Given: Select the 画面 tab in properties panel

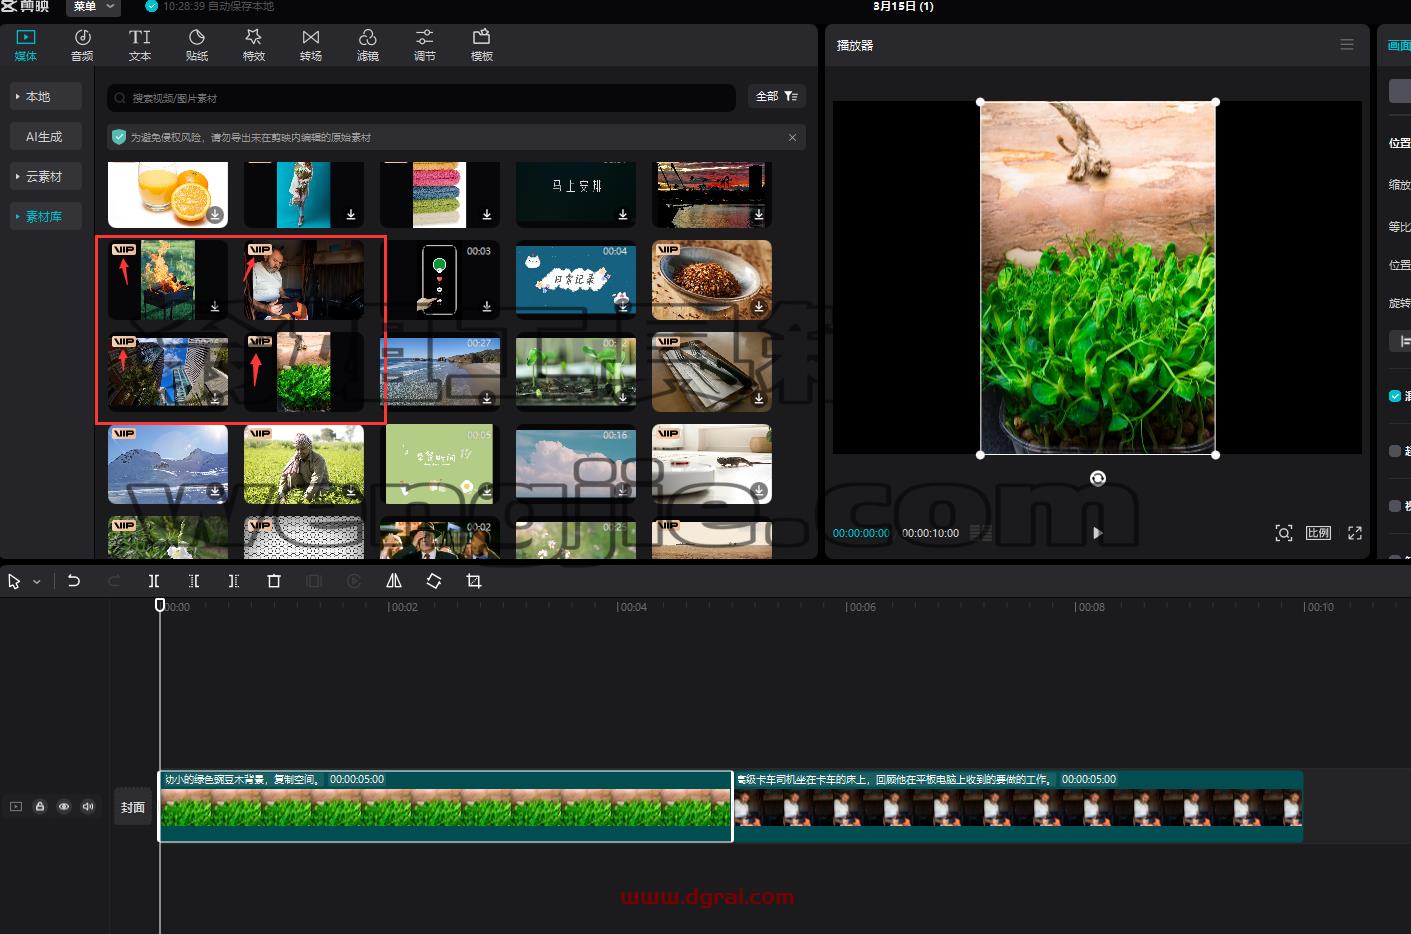Looking at the screenshot, I should (x=1399, y=45).
